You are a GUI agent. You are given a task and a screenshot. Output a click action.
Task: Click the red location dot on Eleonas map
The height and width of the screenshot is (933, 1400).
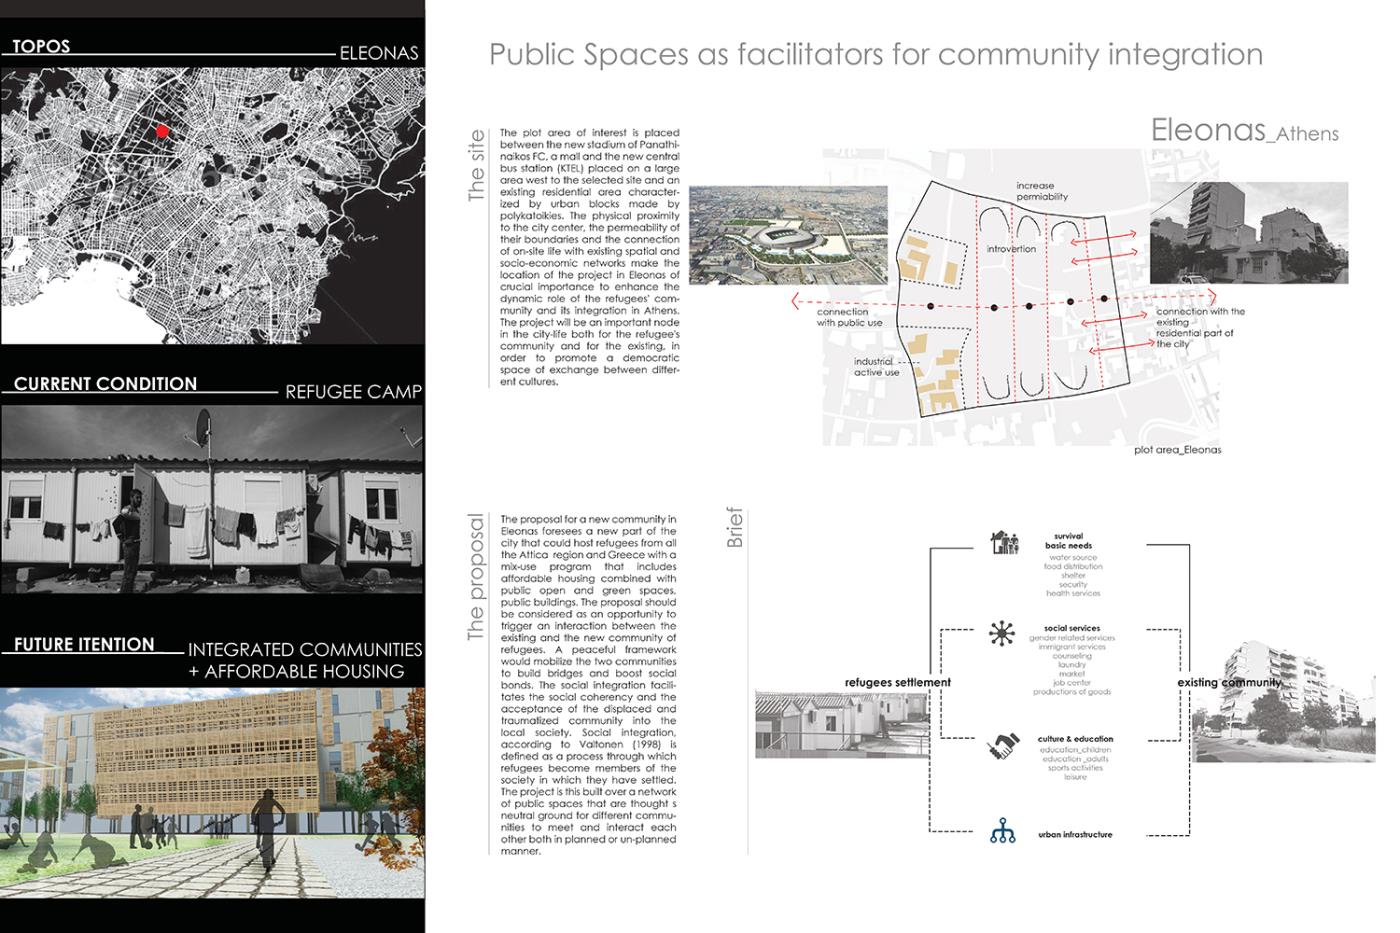[163, 131]
